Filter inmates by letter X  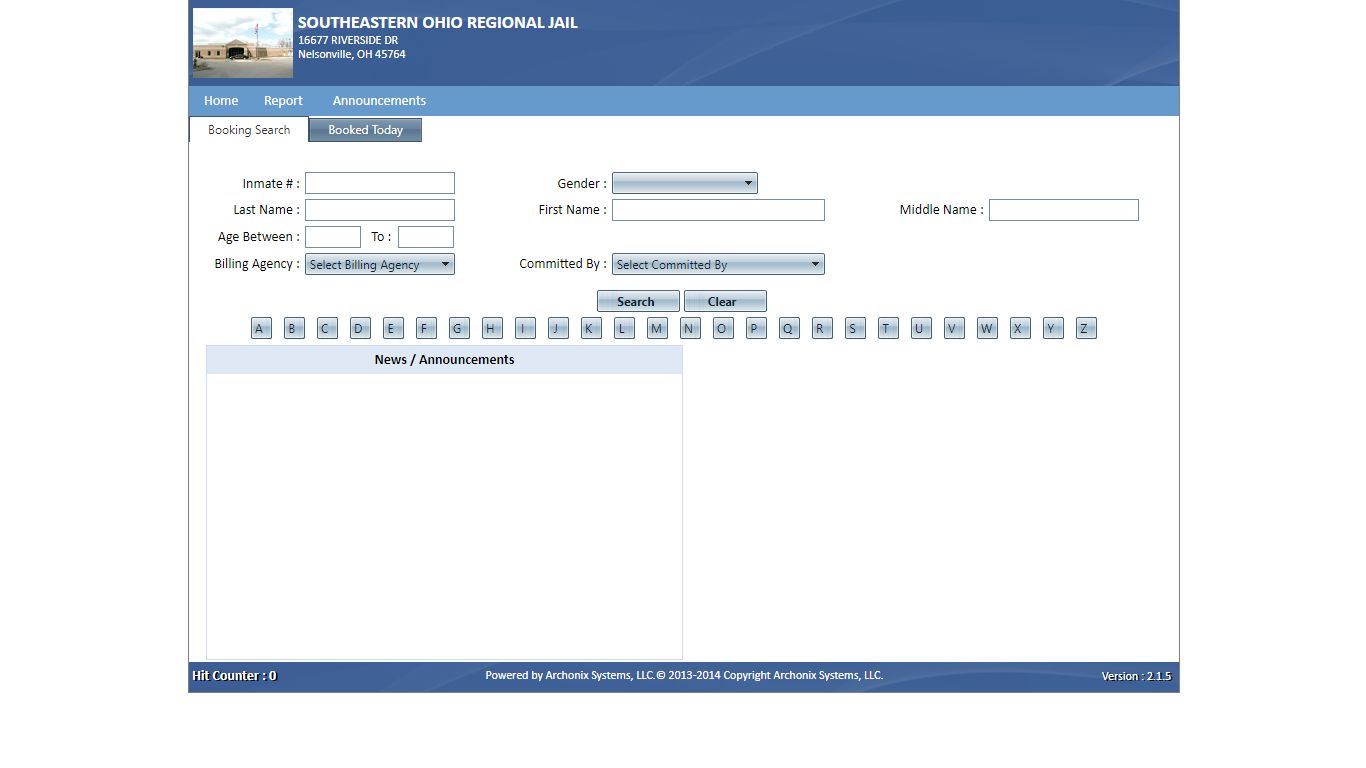(x=1020, y=328)
